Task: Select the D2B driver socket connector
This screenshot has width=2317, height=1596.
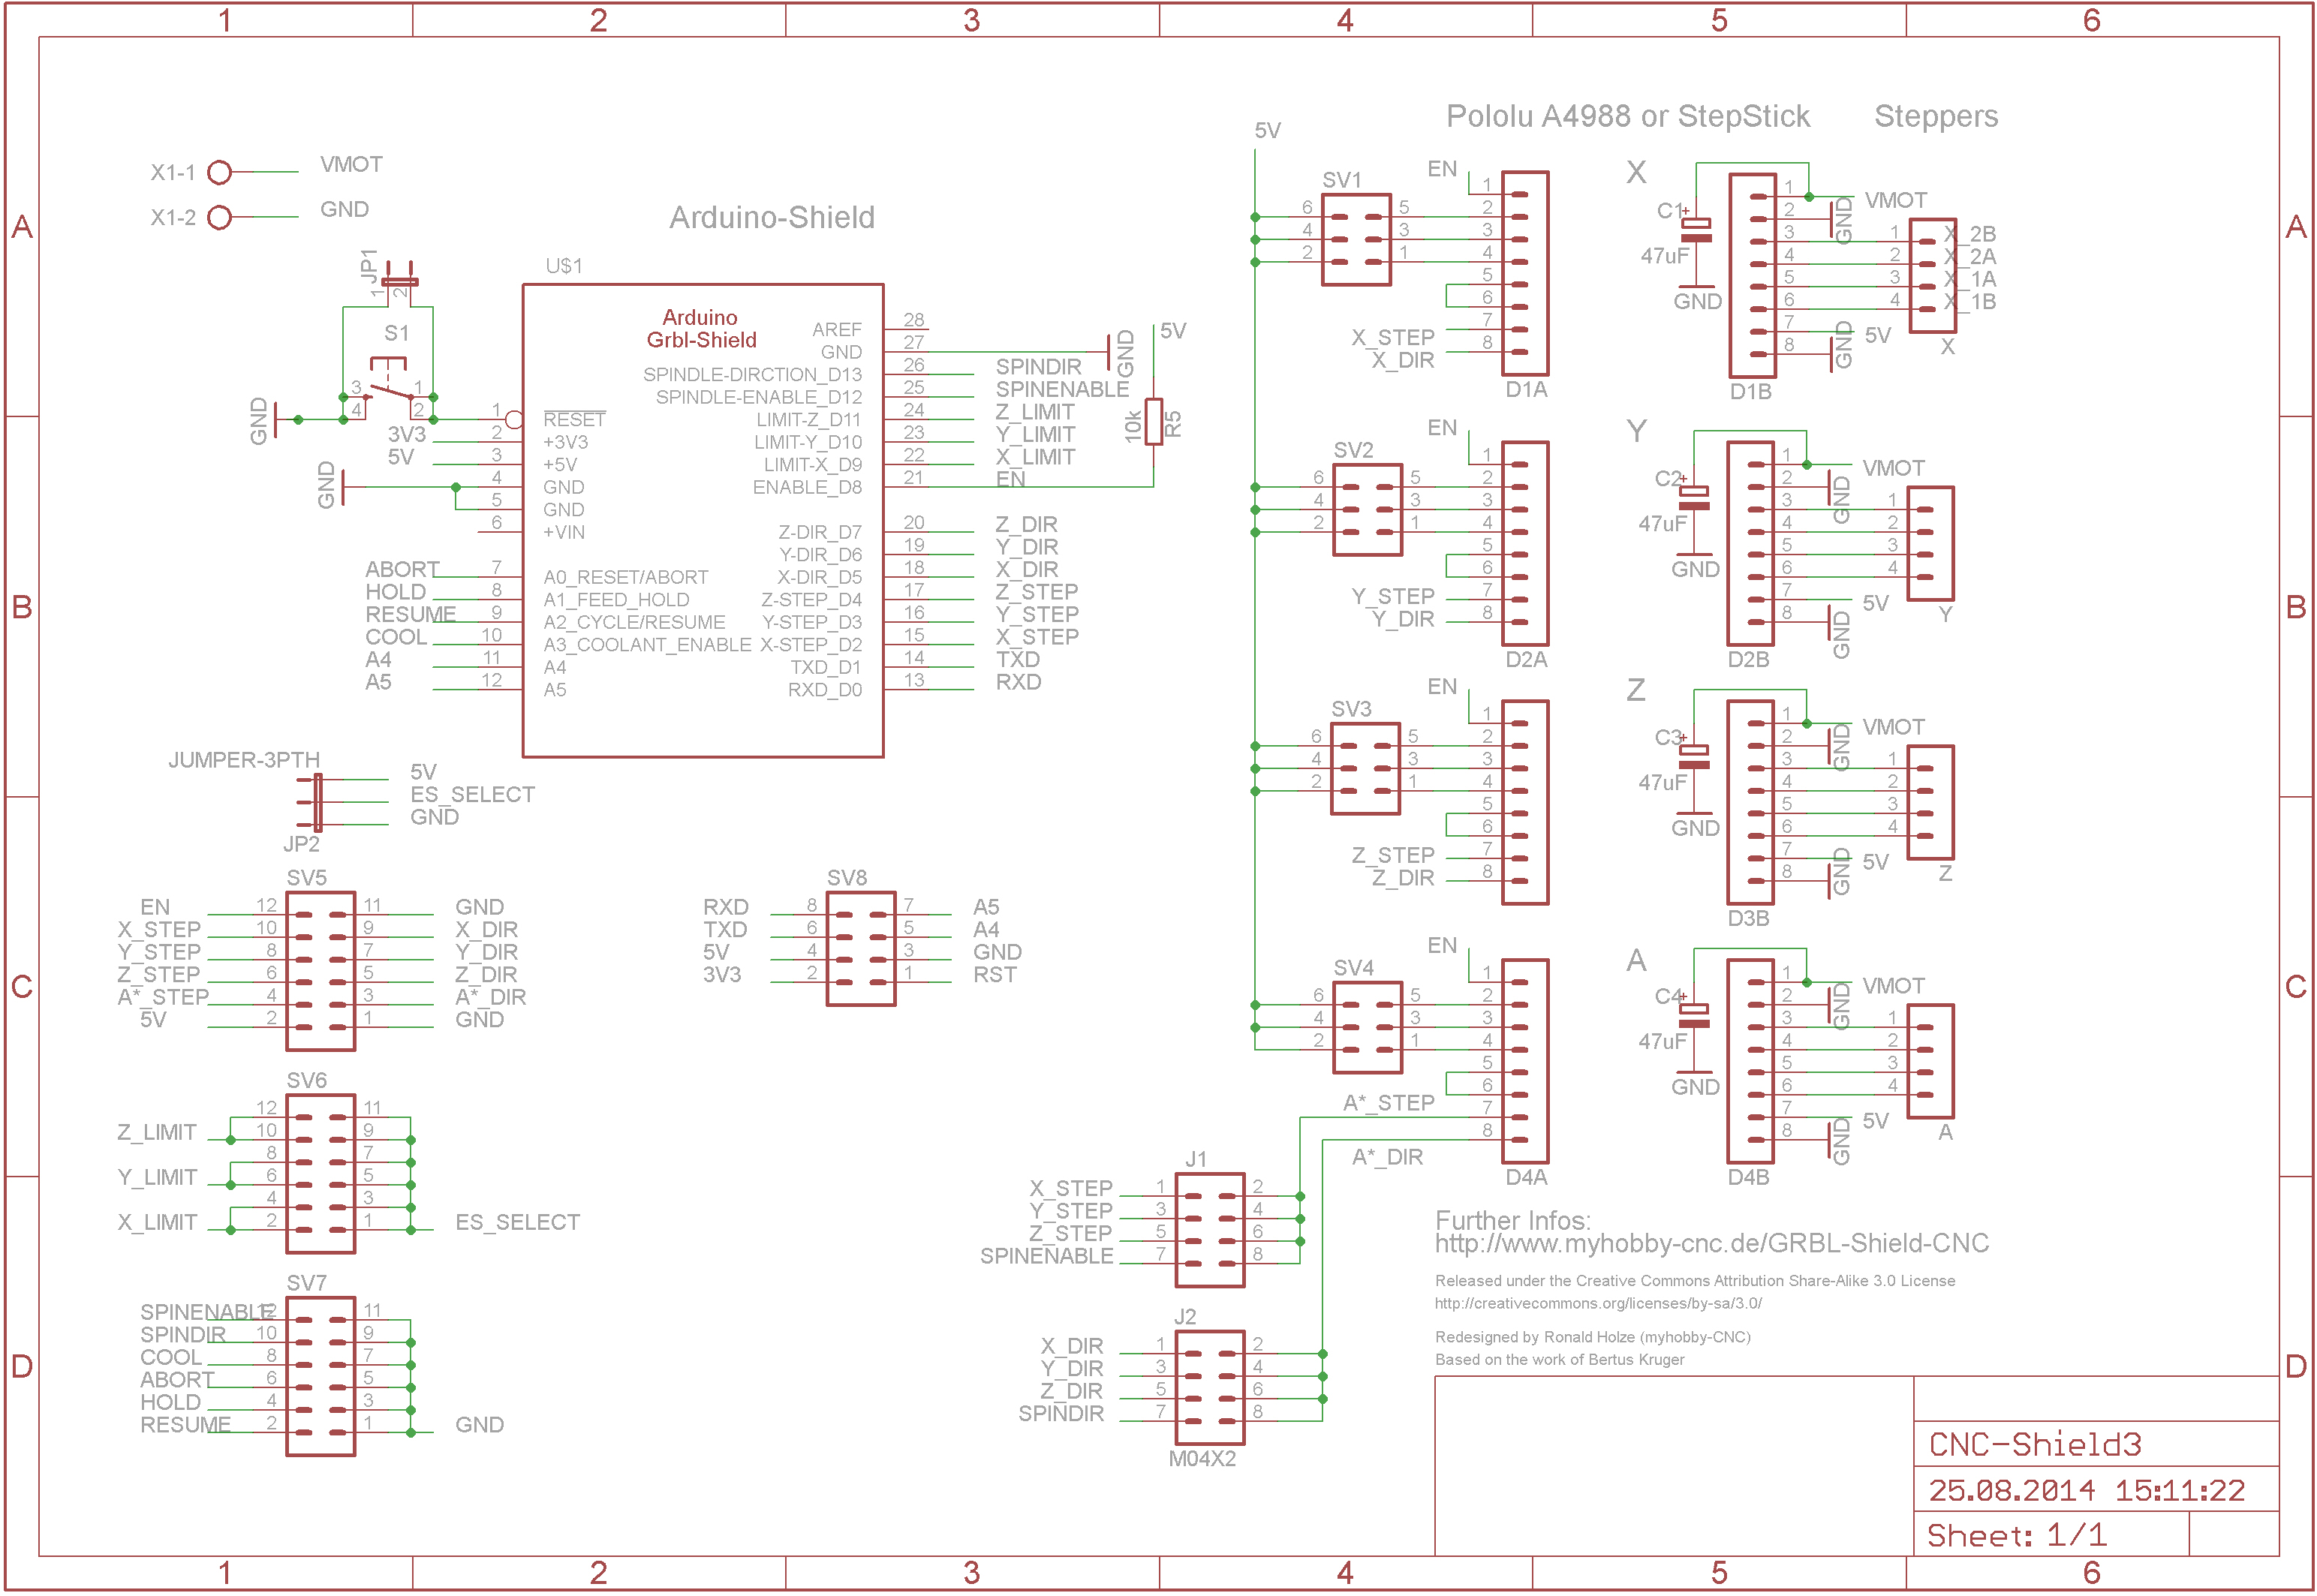Action: coord(1750,543)
